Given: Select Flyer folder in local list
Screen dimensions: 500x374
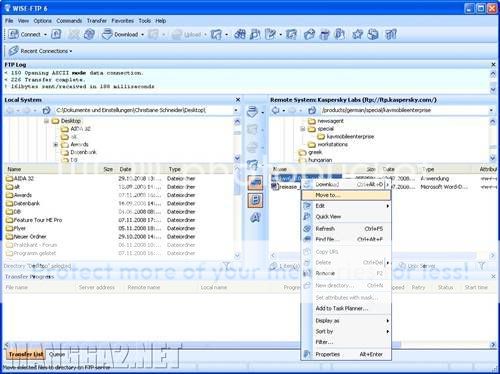Looking at the screenshot, I should (x=19, y=228).
